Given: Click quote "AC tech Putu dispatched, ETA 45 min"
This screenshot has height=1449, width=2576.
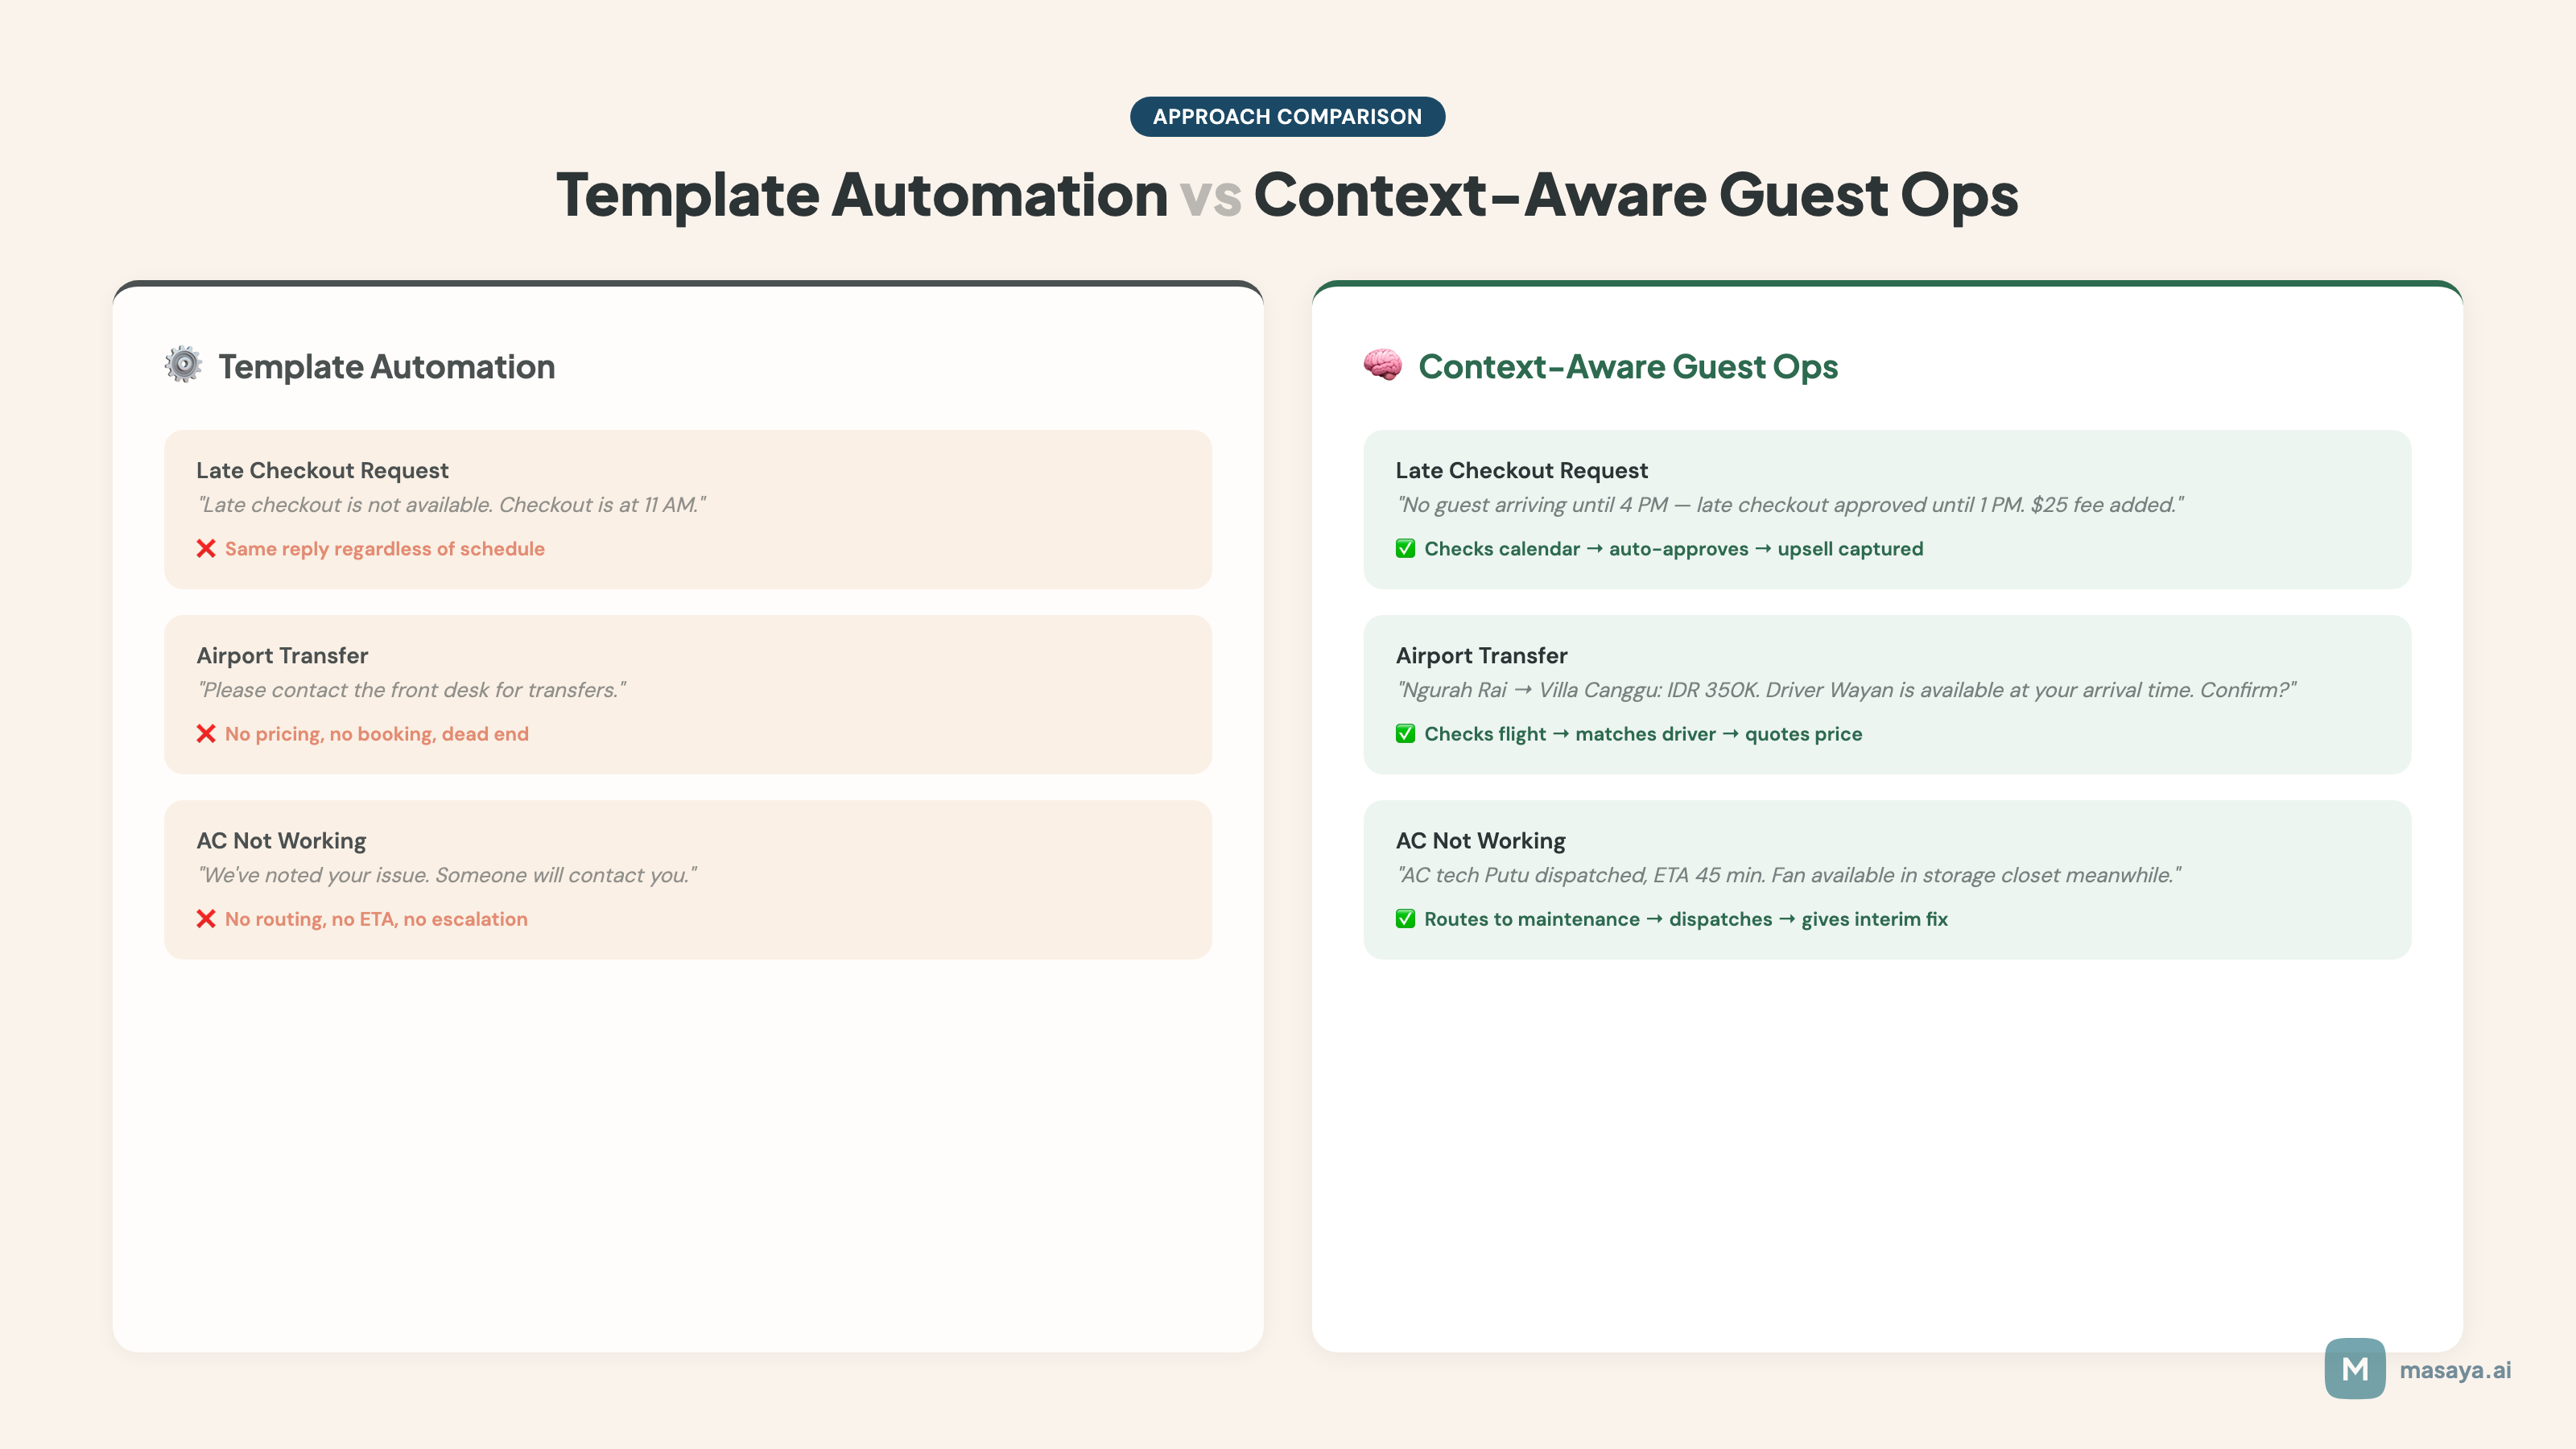Looking at the screenshot, I should 1788,874.
